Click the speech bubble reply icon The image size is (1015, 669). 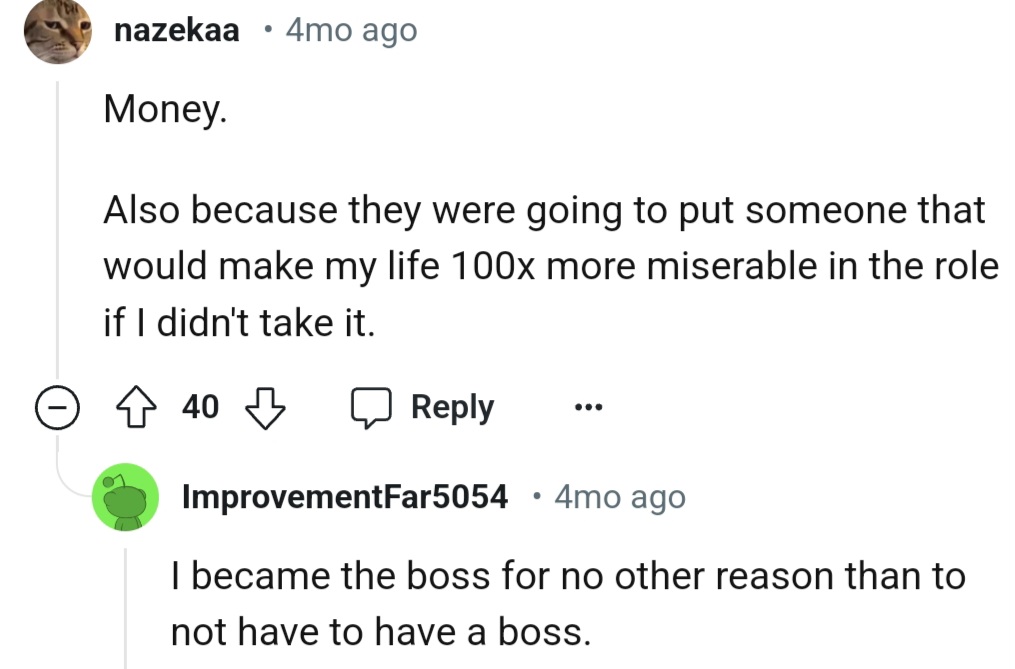pos(369,408)
